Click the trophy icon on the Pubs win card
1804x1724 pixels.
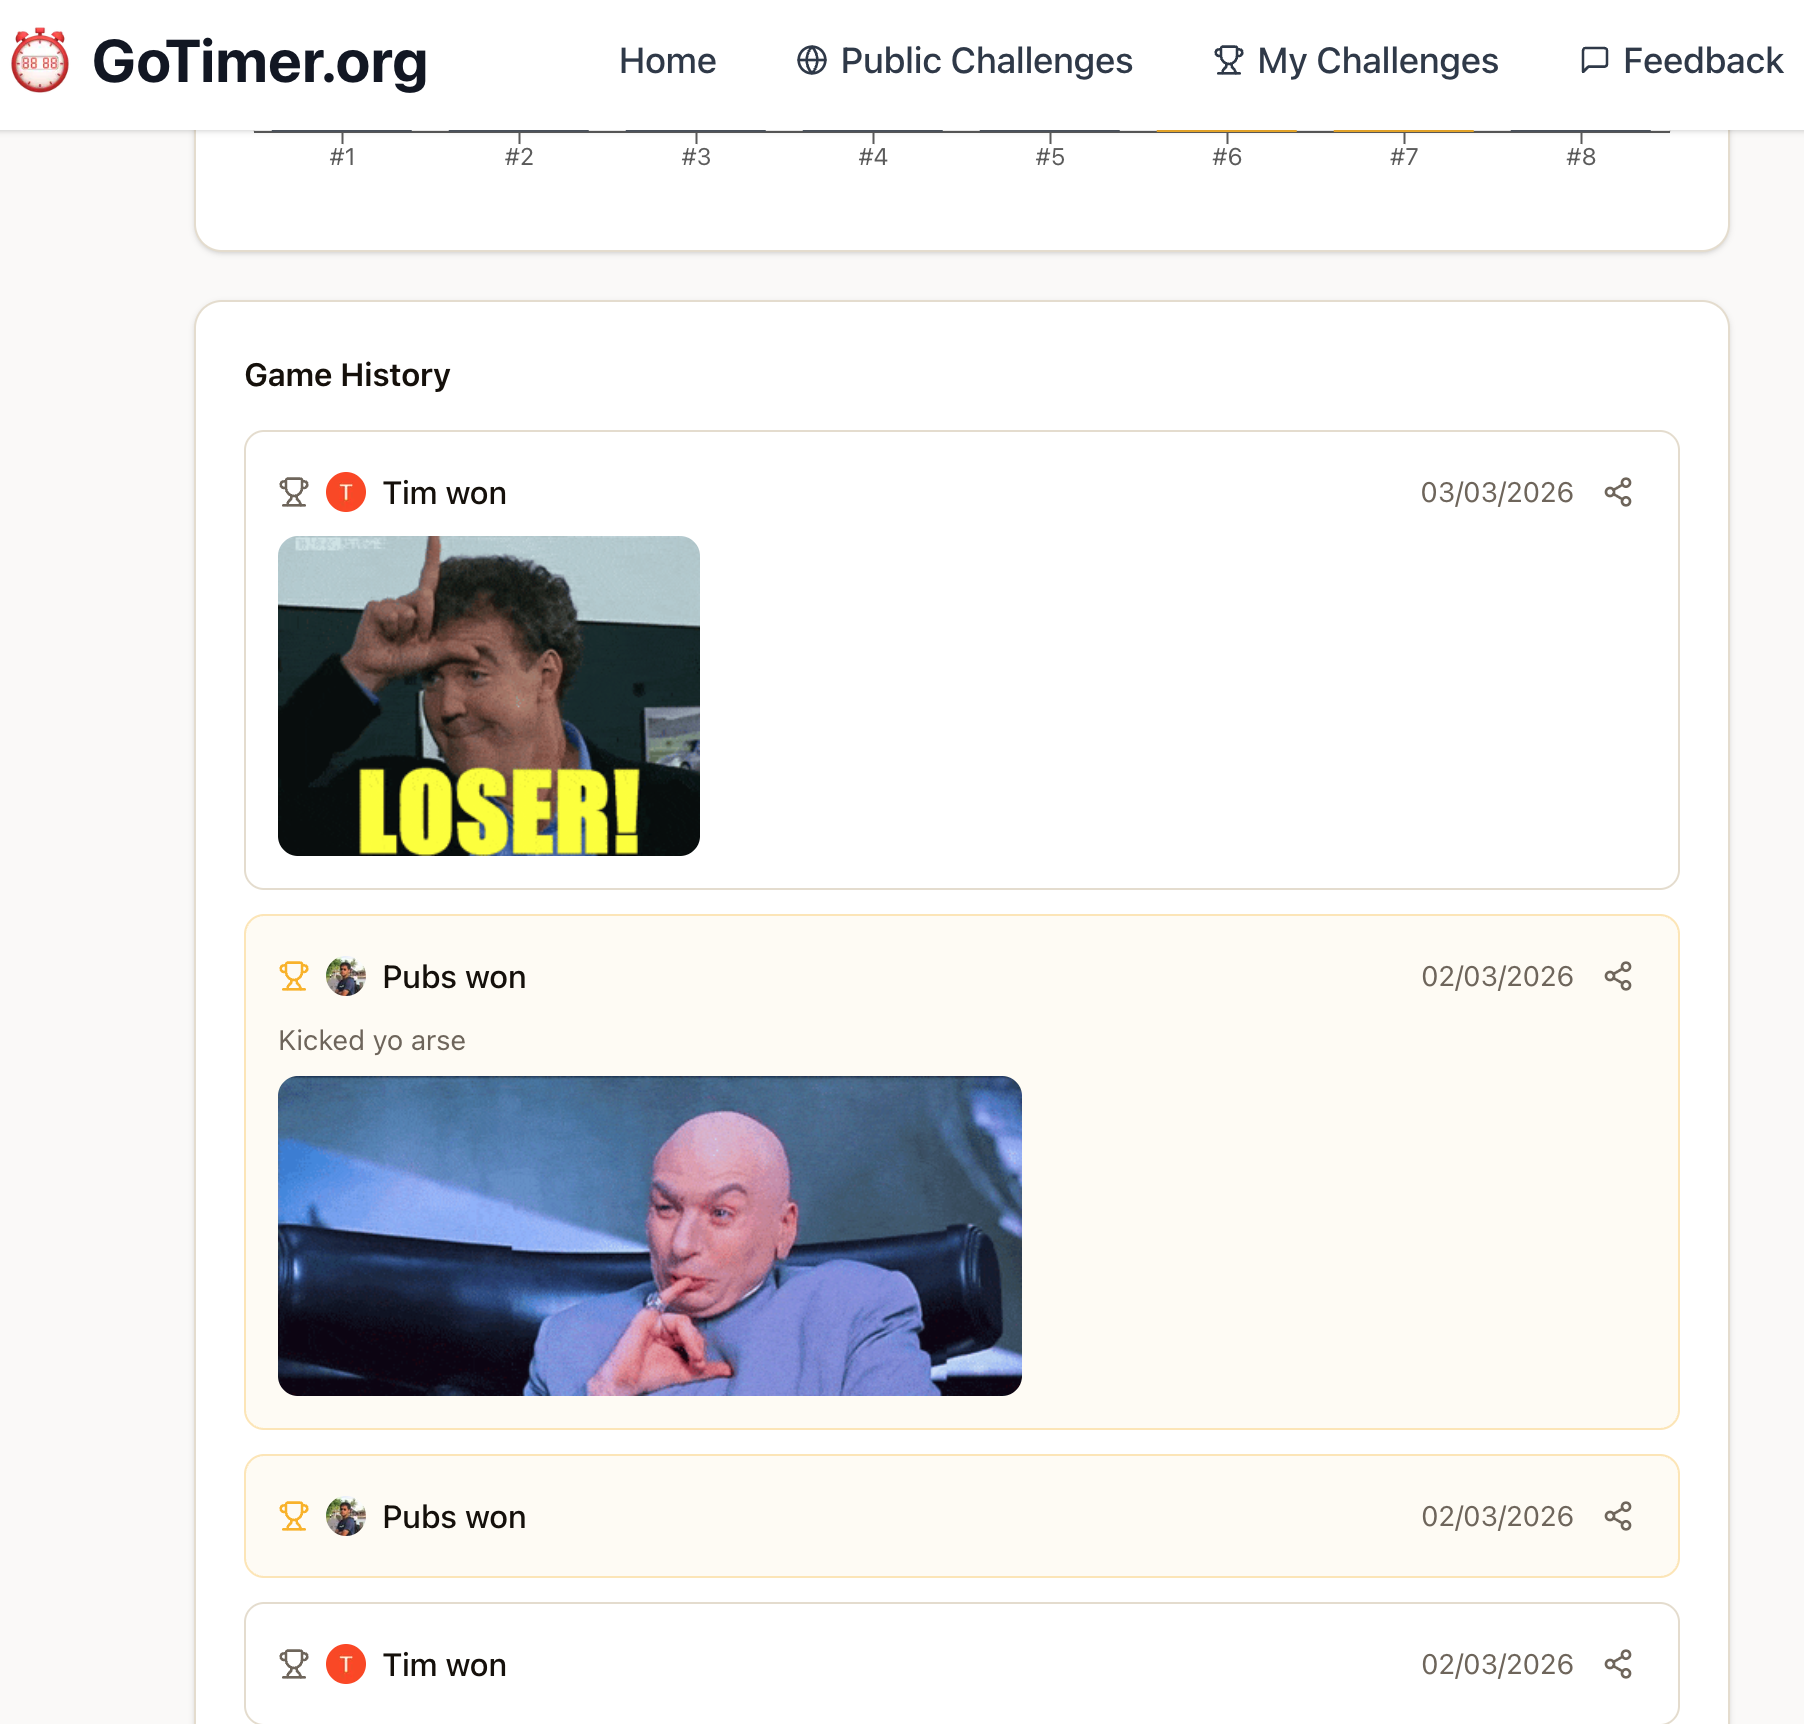coord(293,976)
